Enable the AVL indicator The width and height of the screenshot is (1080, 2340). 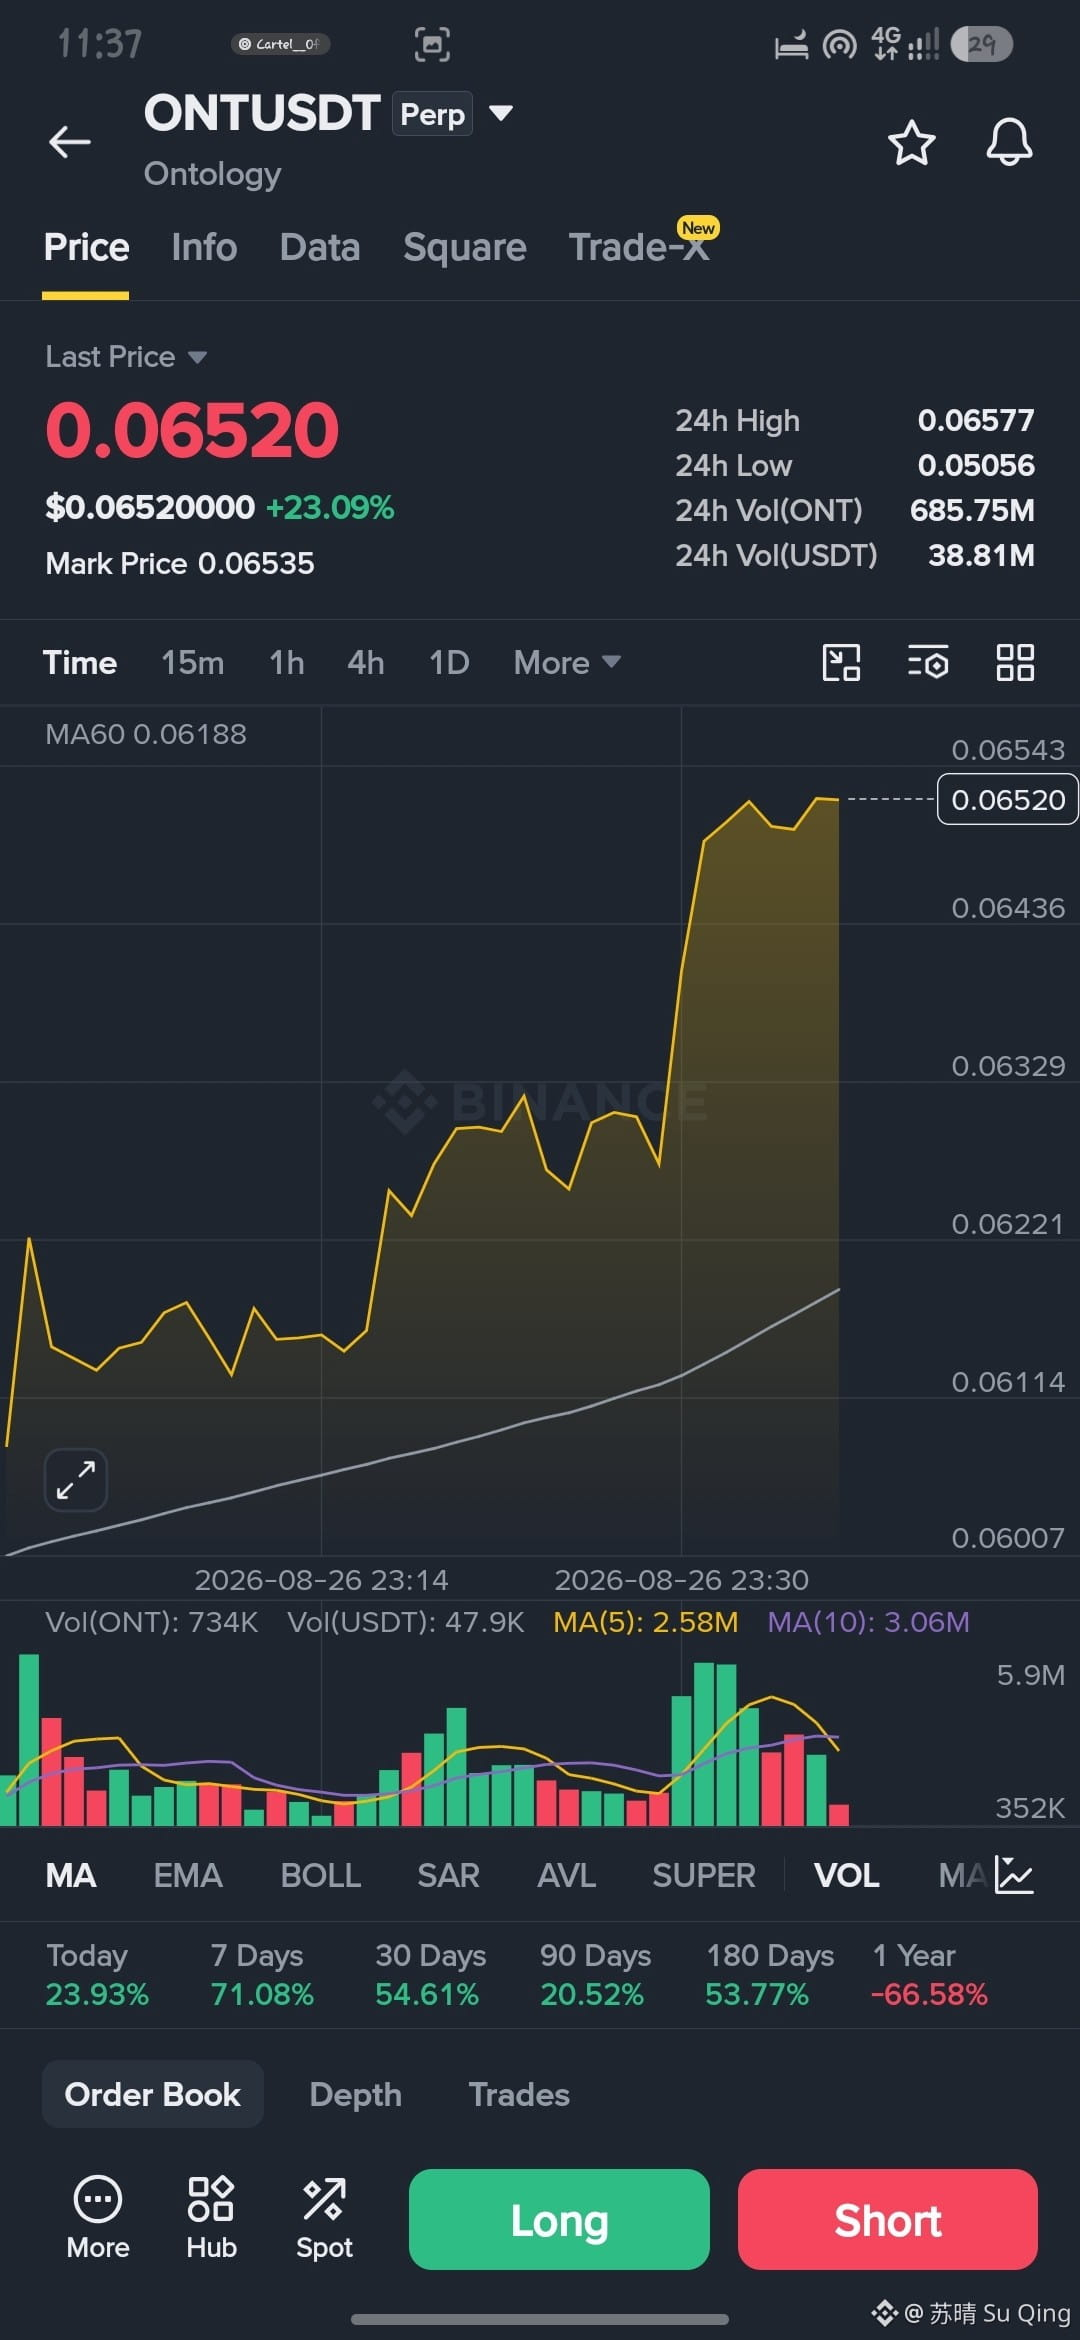[x=566, y=1876]
